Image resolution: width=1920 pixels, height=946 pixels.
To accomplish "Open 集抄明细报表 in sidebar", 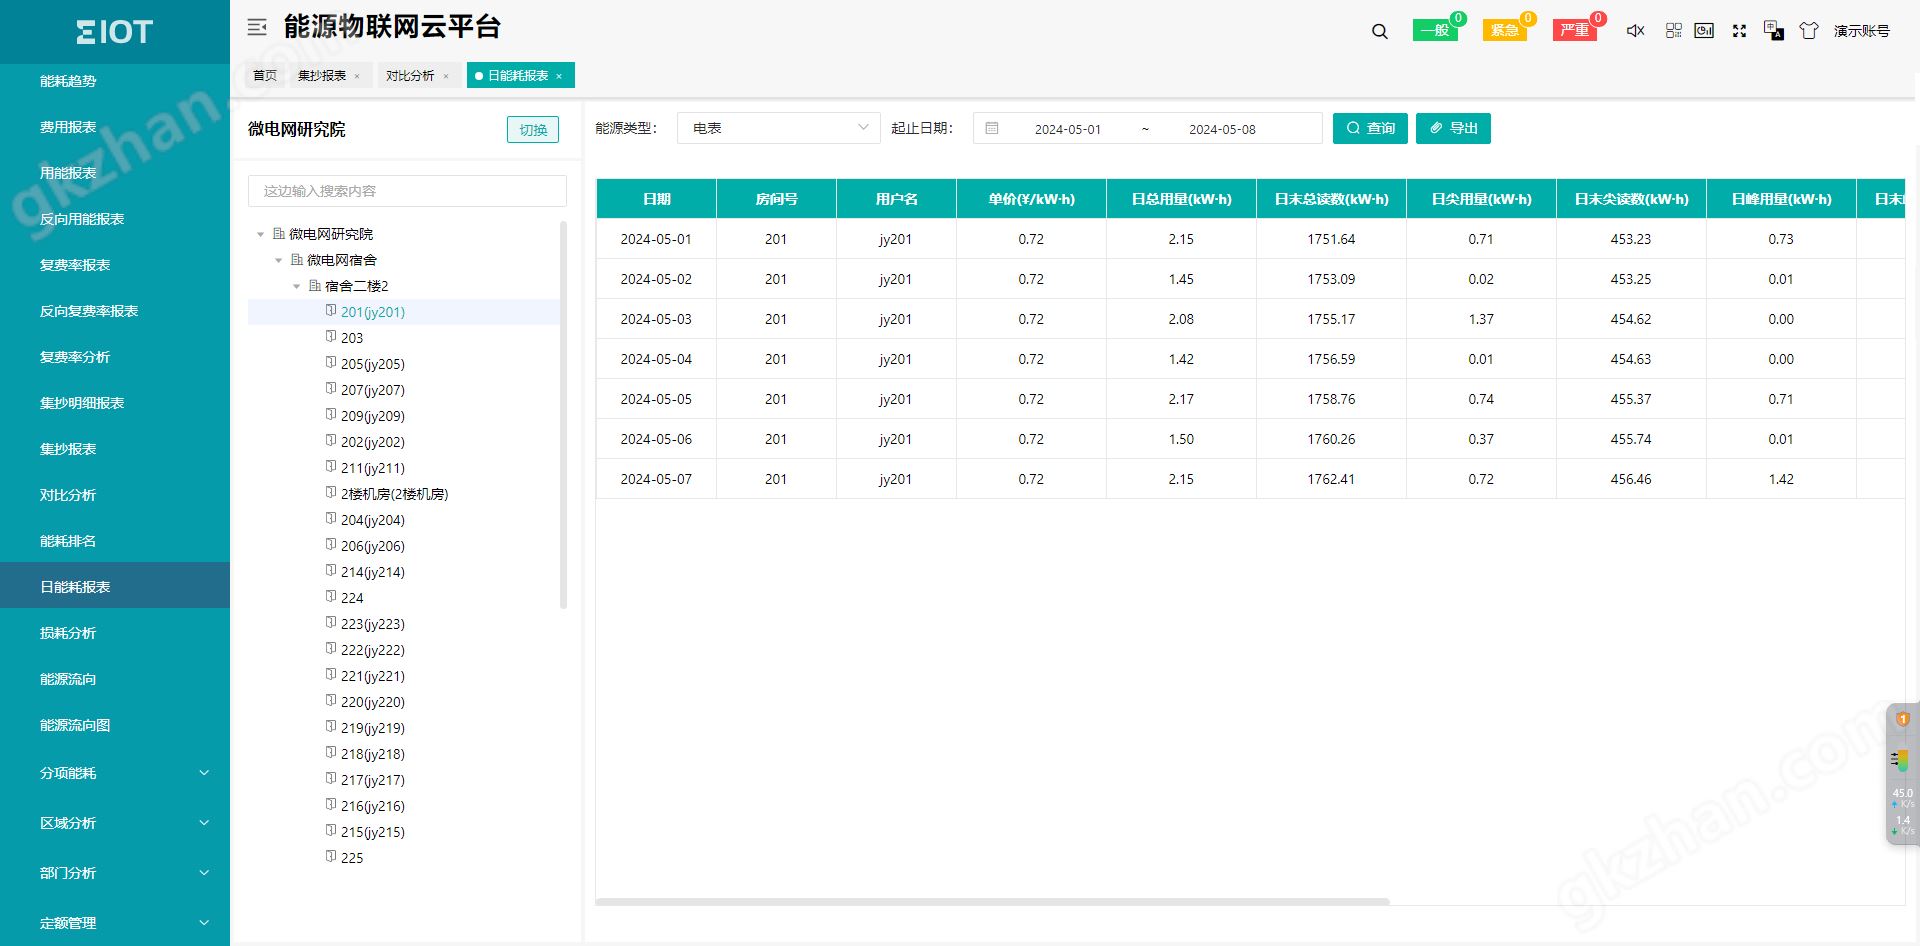I will coord(82,403).
